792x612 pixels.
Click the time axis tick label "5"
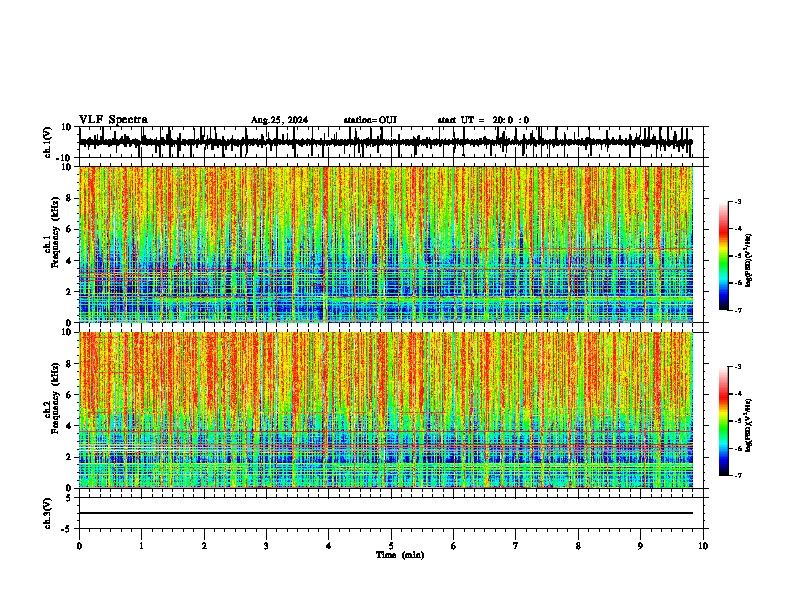click(x=391, y=546)
